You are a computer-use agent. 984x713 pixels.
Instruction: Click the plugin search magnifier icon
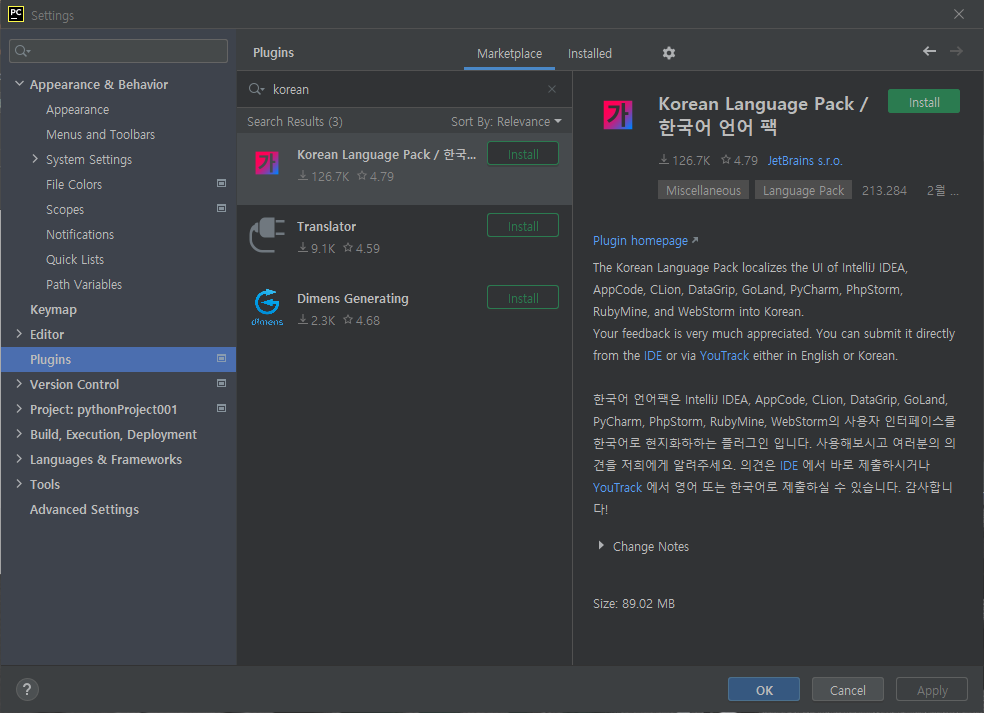(257, 89)
